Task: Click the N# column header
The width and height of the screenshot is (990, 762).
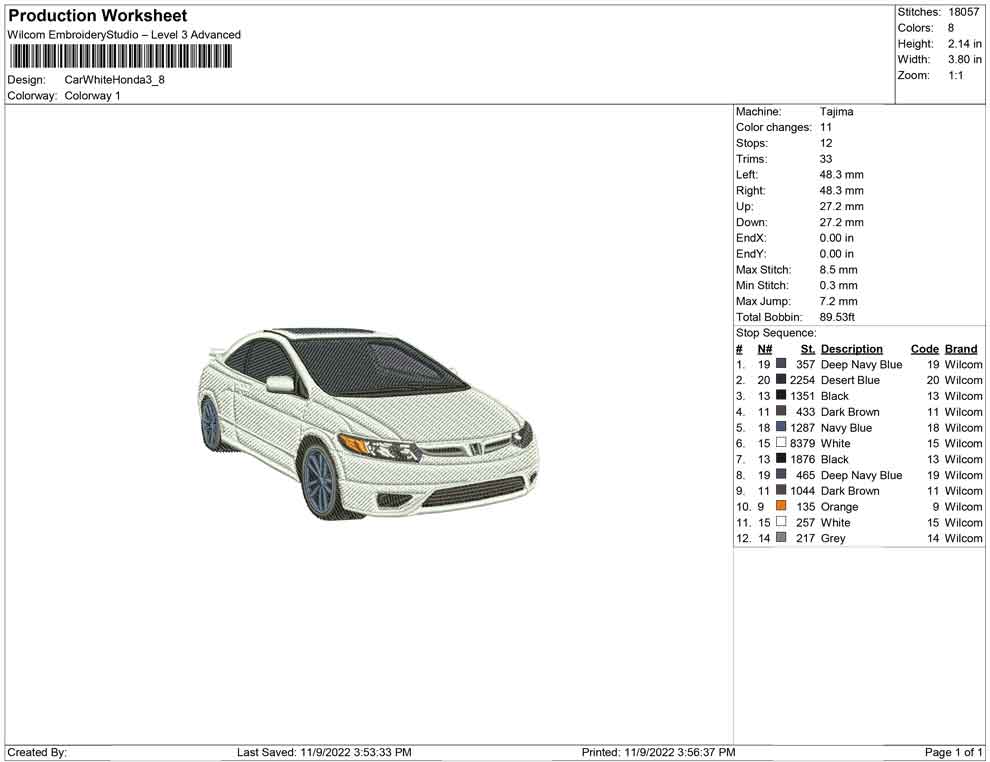Action: (765, 349)
